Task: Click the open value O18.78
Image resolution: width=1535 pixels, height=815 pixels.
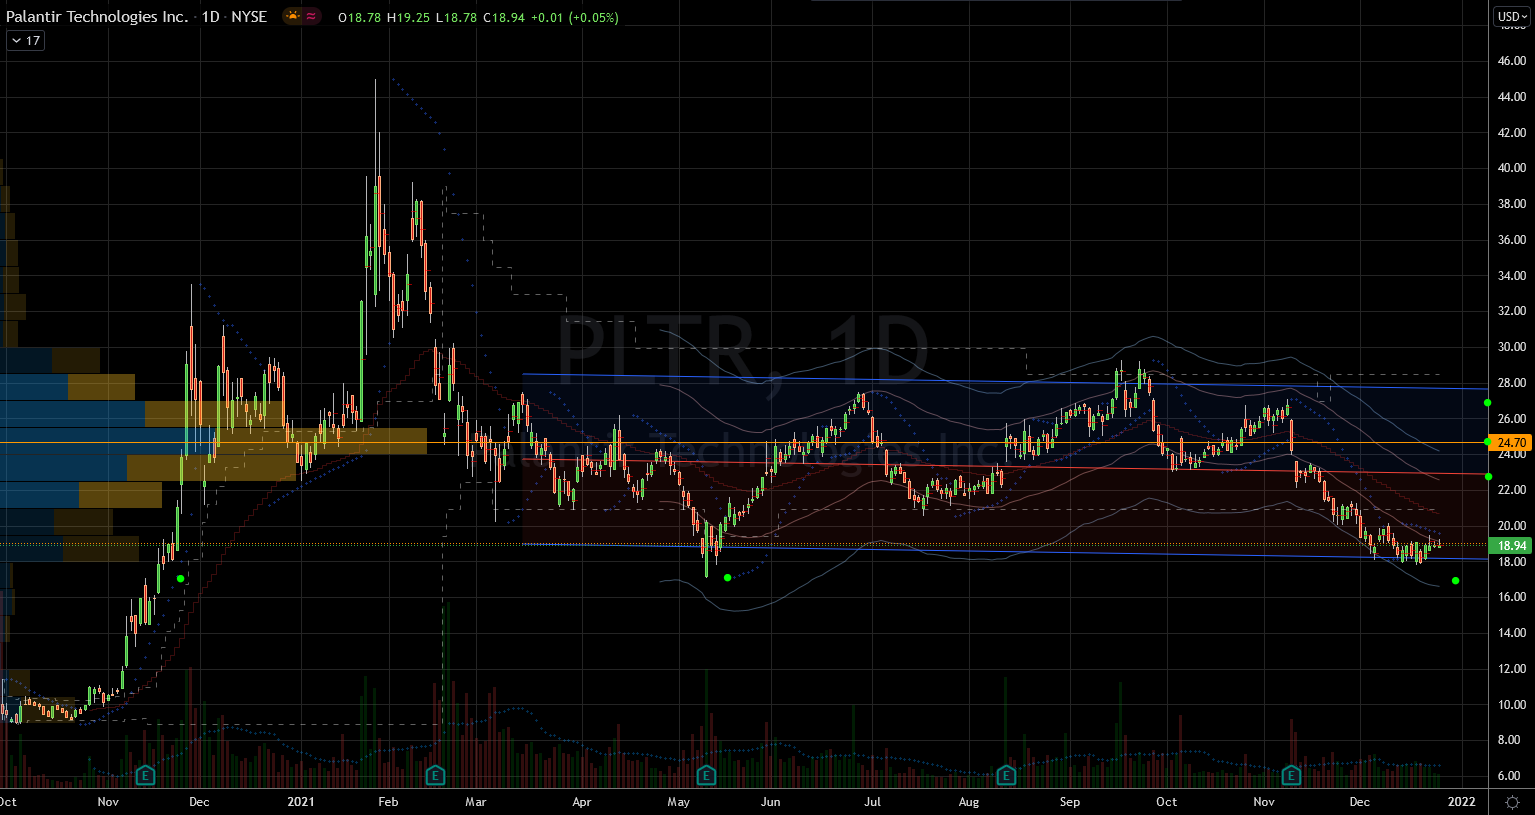Action: pos(359,18)
